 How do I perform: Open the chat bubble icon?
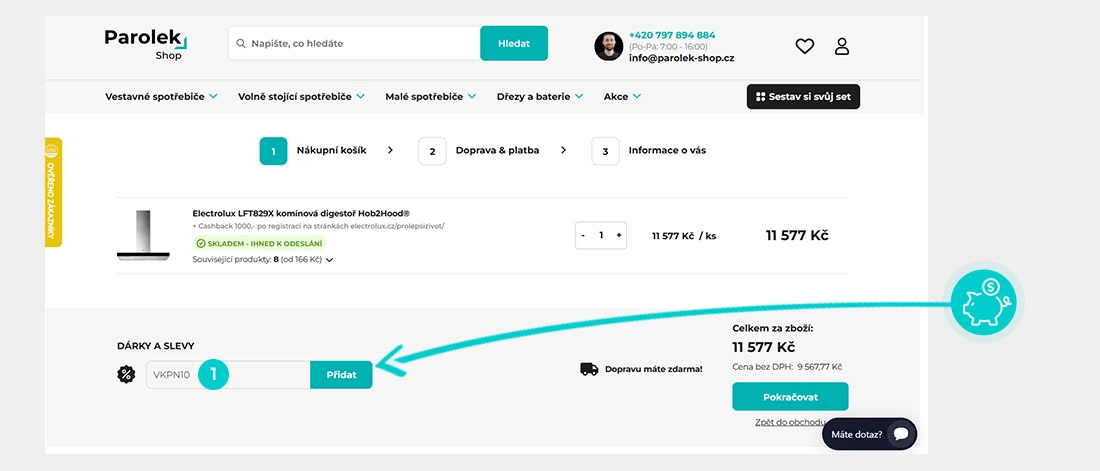[x=901, y=434]
